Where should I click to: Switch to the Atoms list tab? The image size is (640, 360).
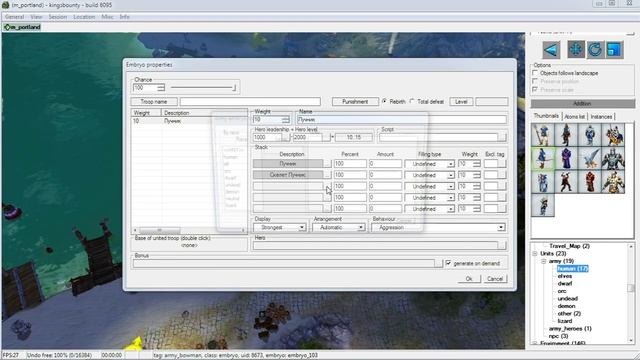click(574, 117)
